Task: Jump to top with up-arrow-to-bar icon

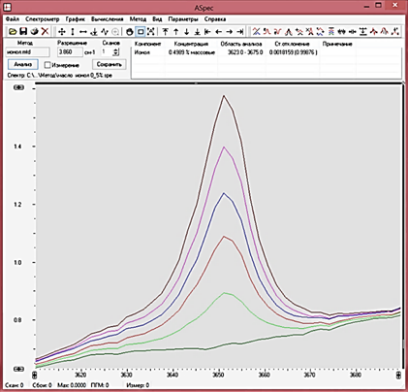Action: point(165,32)
